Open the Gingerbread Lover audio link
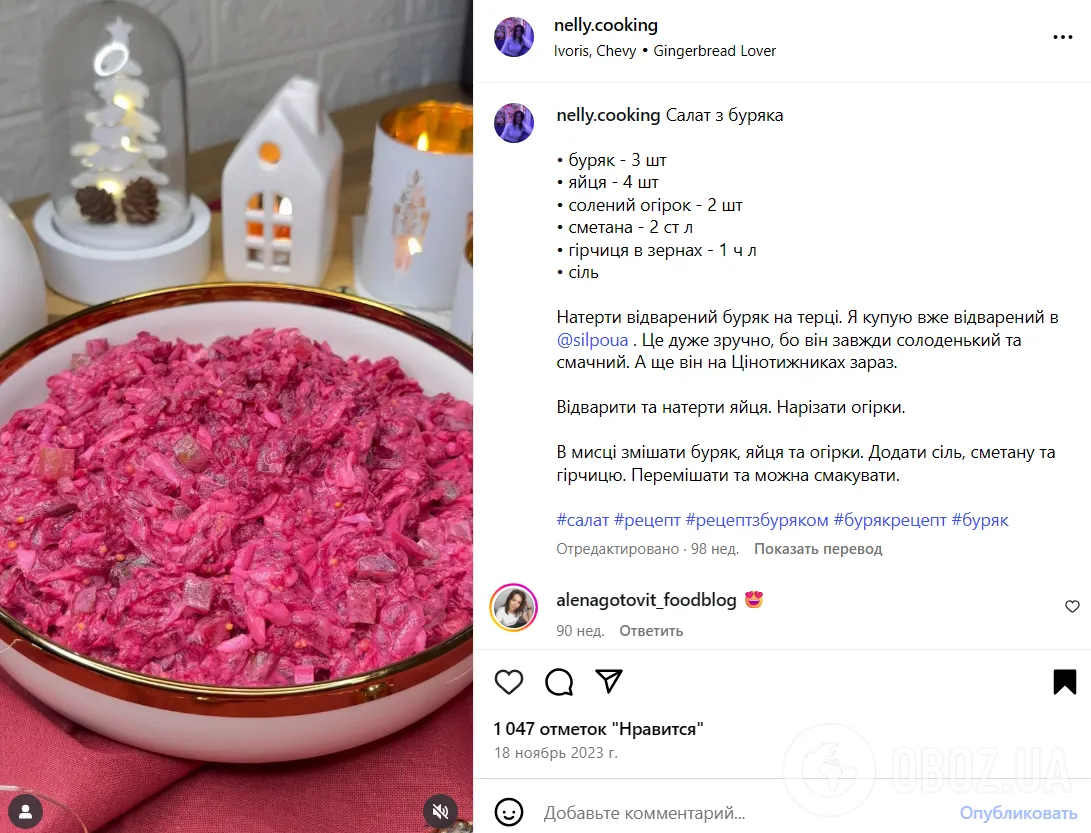The image size is (1091, 833). coord(715,51)
